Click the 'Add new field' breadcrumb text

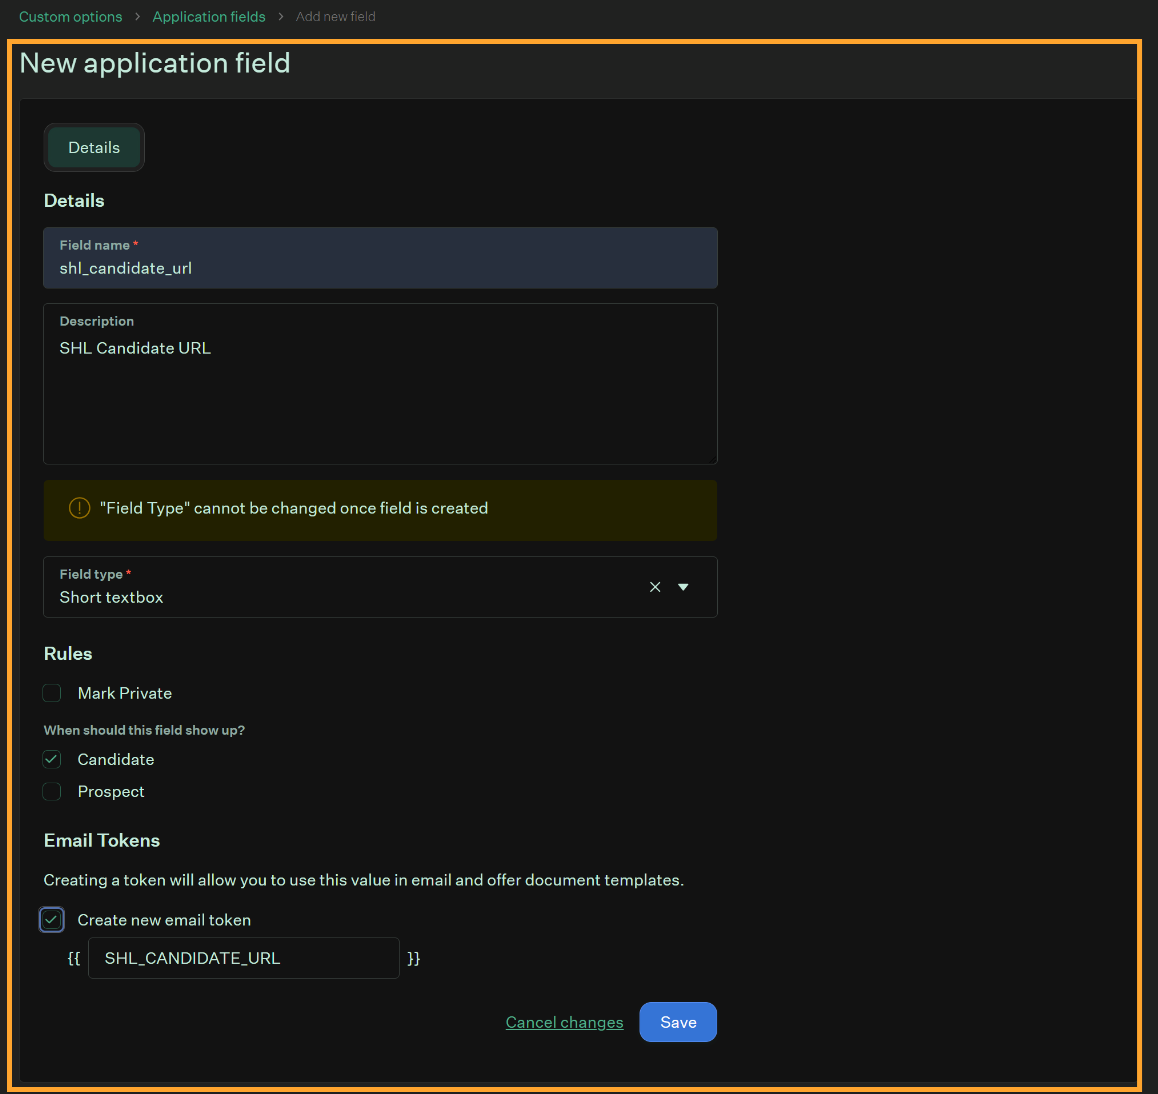click(336, 16)
